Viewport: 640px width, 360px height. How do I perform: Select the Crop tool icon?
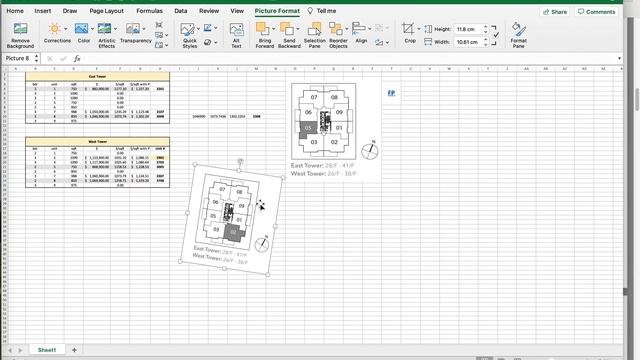click(x=408, y=29)
